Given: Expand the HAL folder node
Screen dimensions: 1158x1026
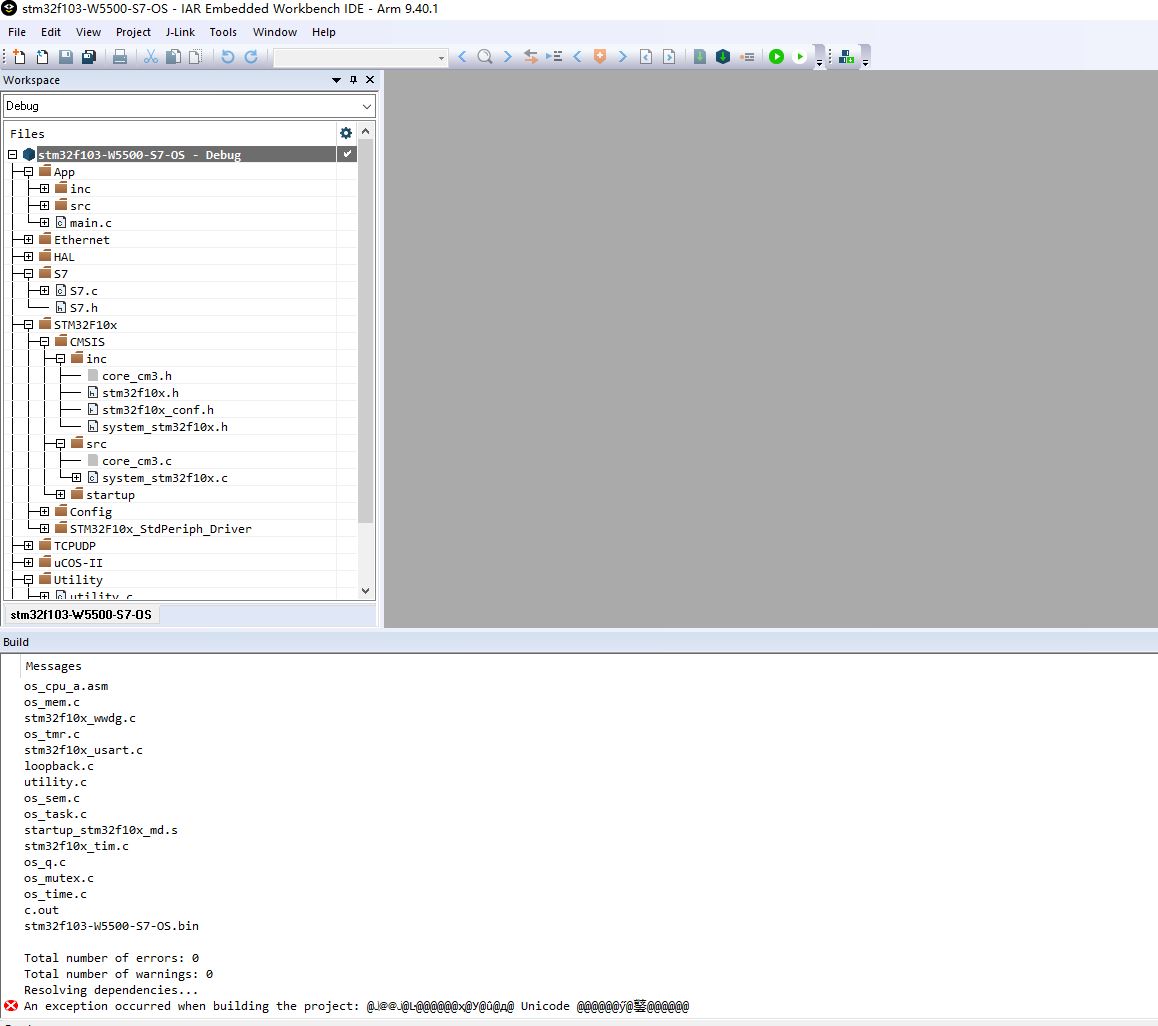Looking at the screenshot, I should point(28,256).
